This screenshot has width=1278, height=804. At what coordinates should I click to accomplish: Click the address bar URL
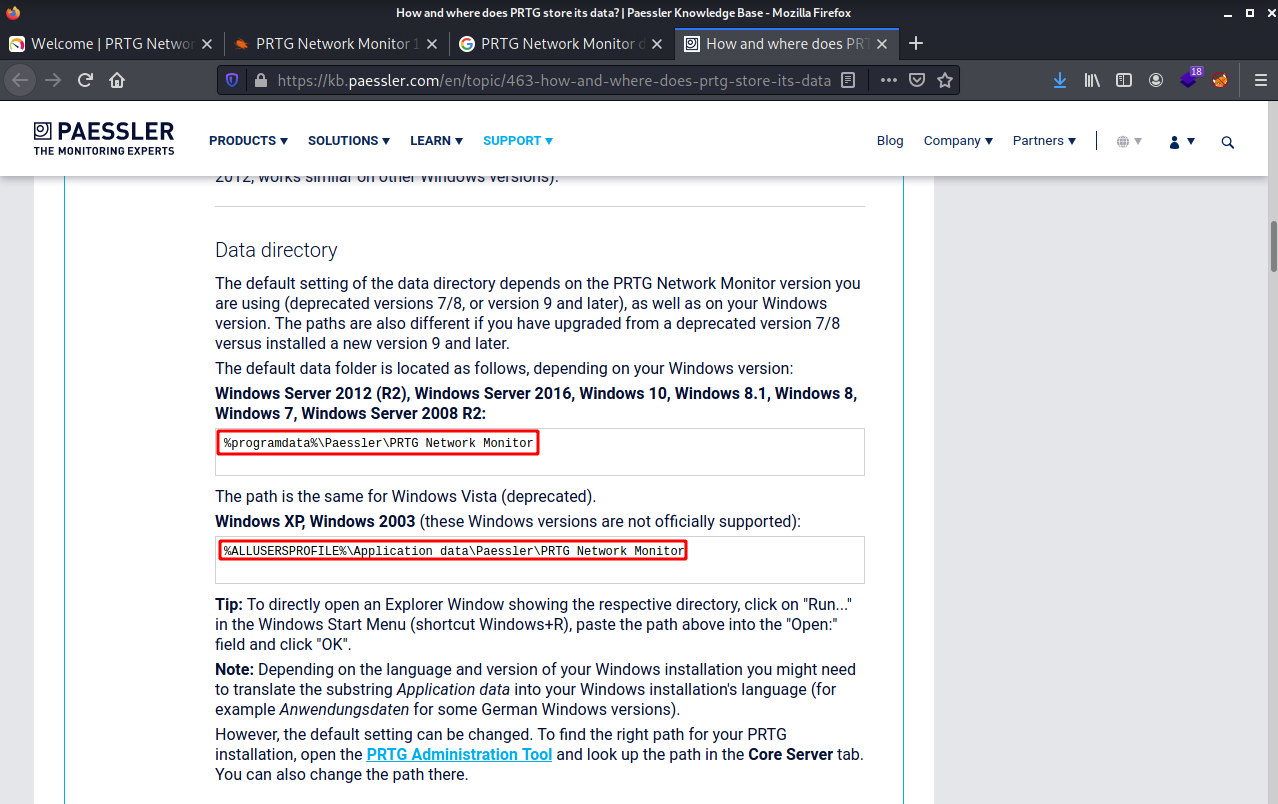[554, 80]
